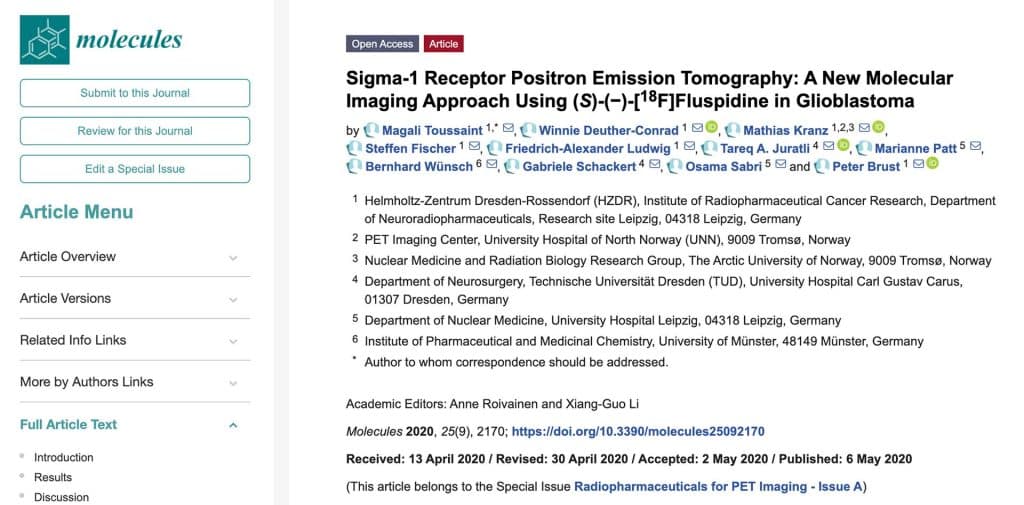Open Tareq A. Juratli author name link
Image resolution: width=1024 pixels, height=505 pixels.
pyautogui.click(x=765, y=149)
